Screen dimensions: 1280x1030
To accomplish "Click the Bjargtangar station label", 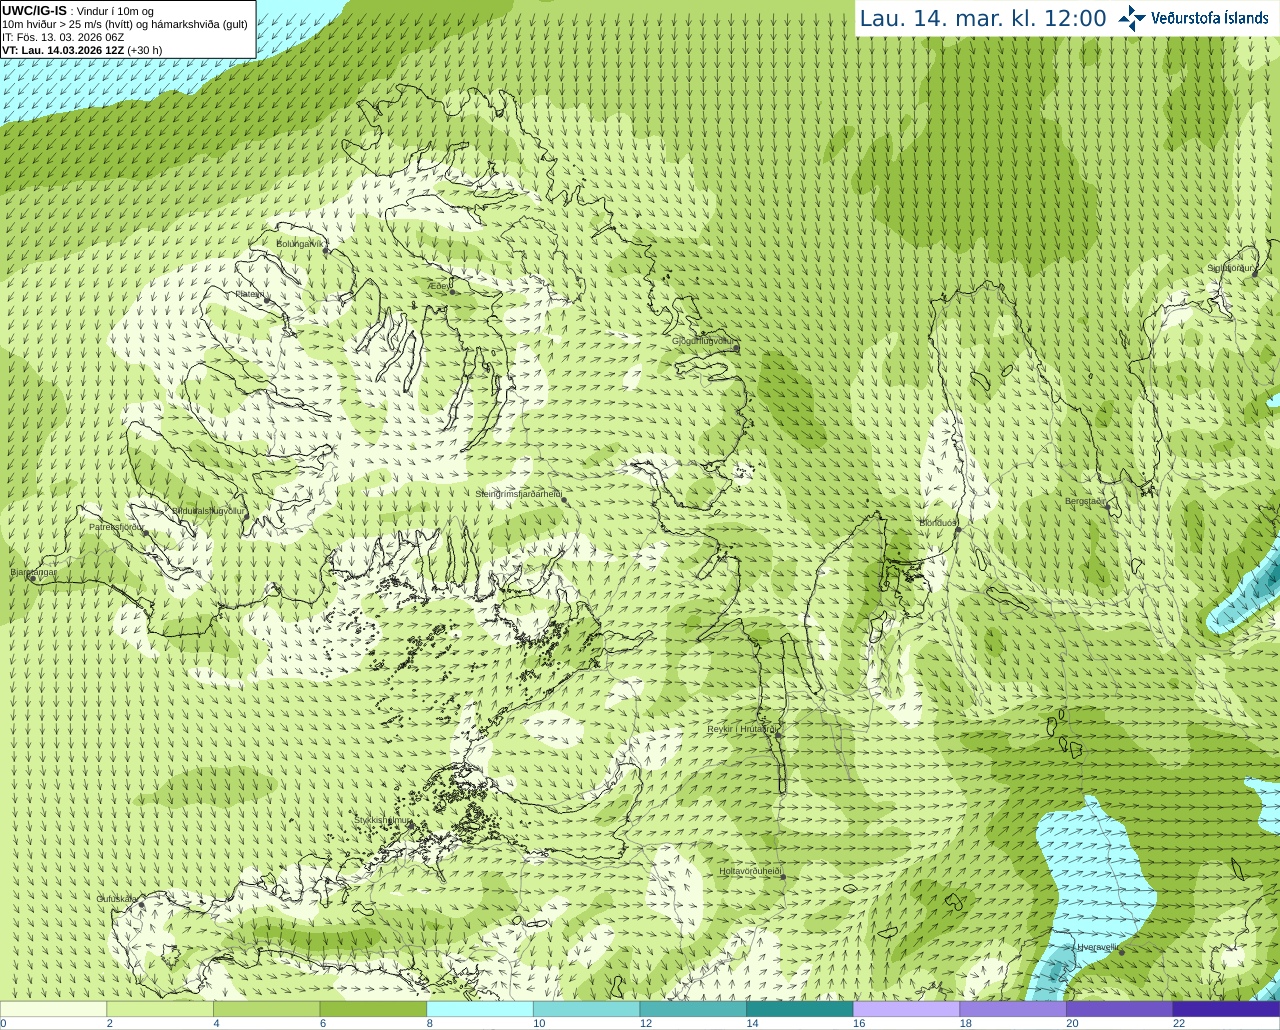I will coord(33,572).
